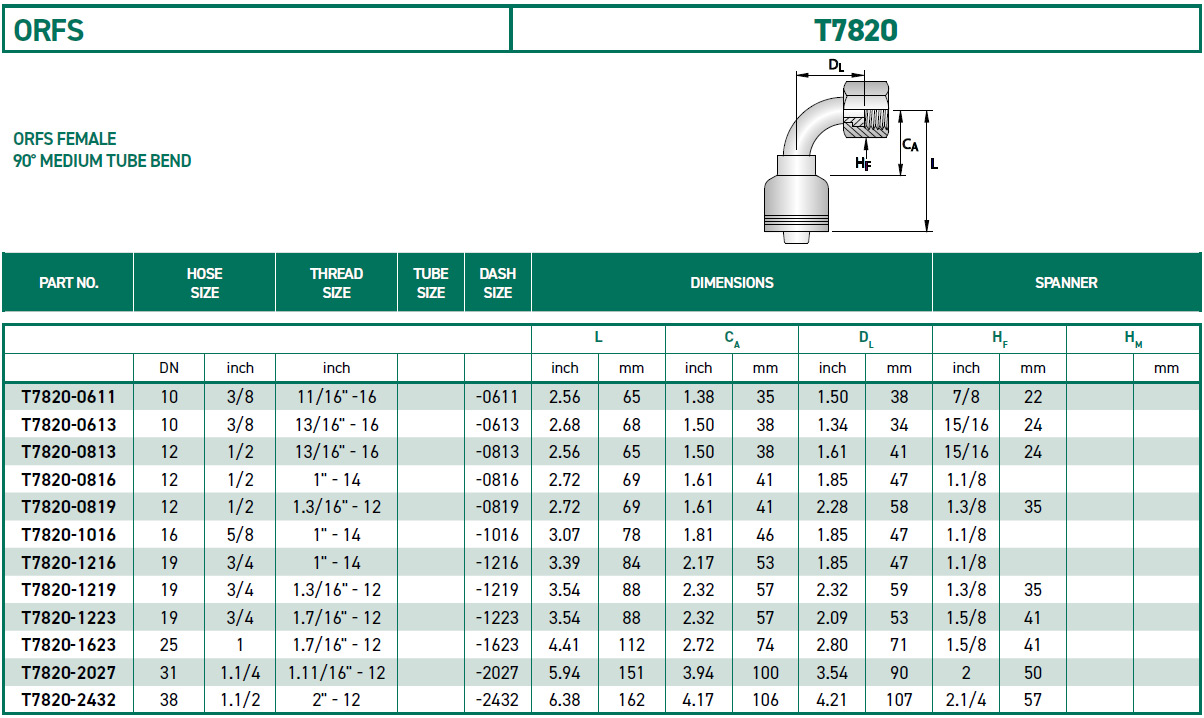Click dash size -1016
Viewport: 1204px width, 718px height.
point(497,535)
